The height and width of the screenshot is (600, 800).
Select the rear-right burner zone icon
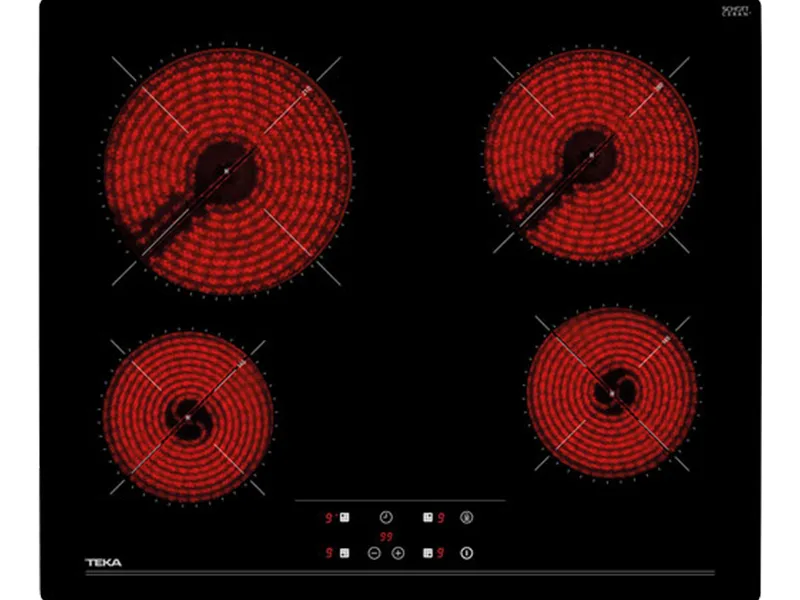click(x=427, y=518)
